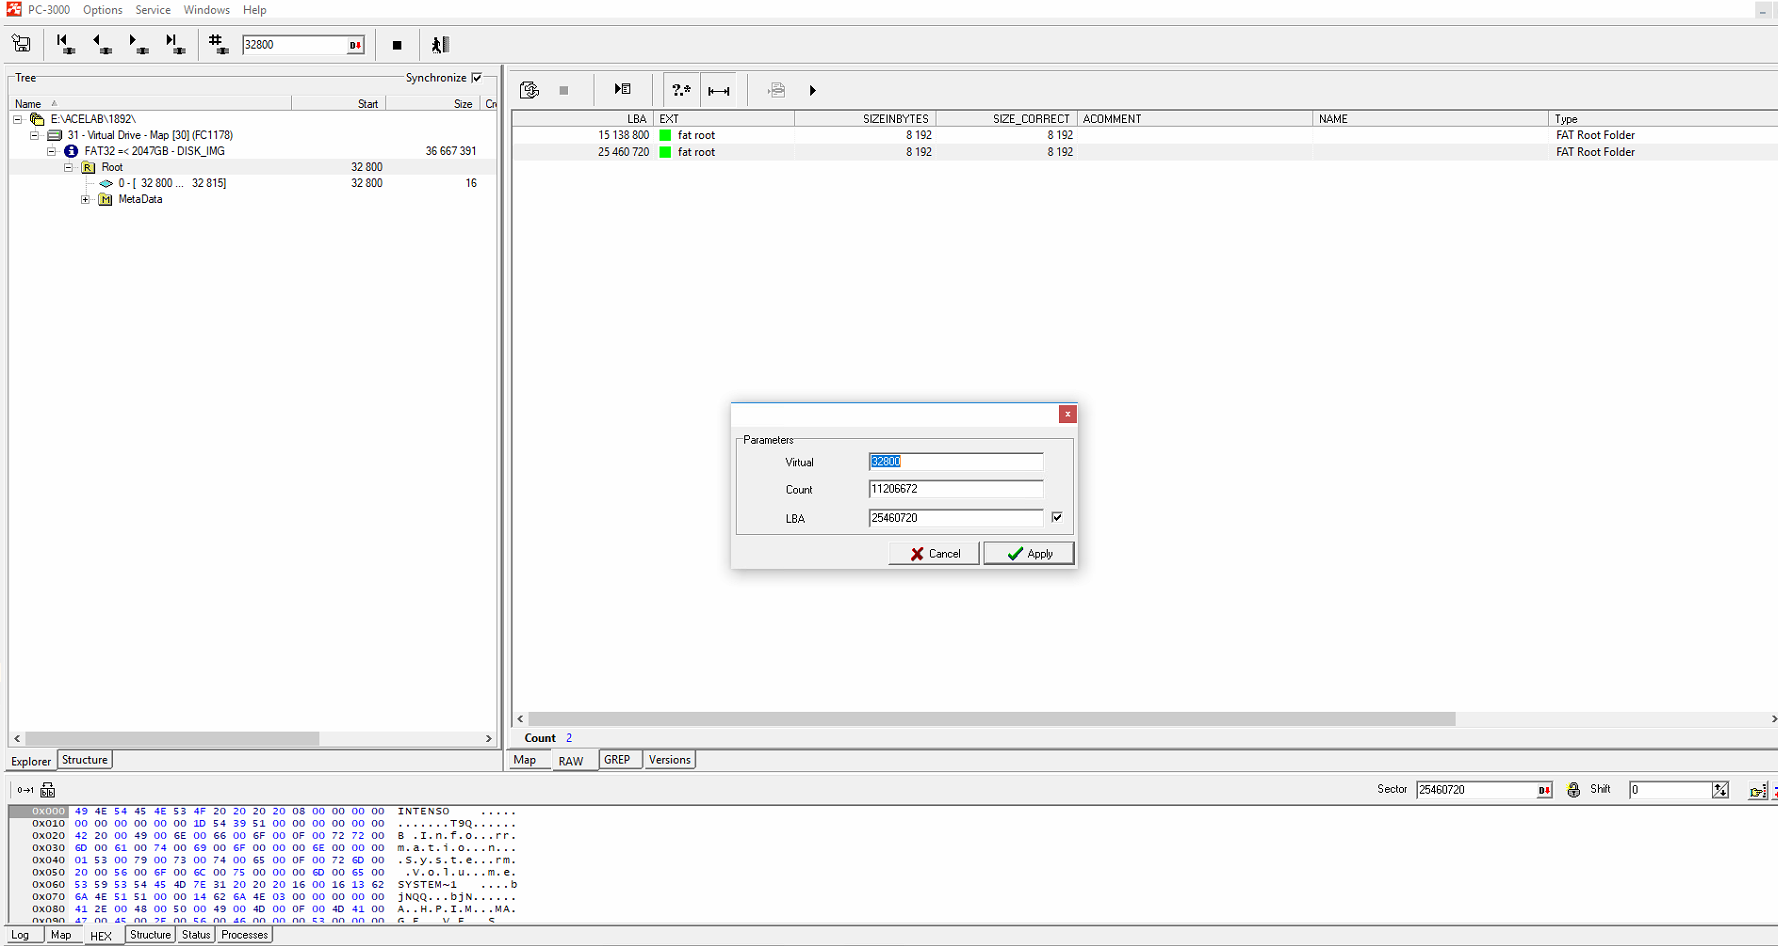
Task: Click the exit running-man toolbar icon
Action: click(x=440, y=45)
